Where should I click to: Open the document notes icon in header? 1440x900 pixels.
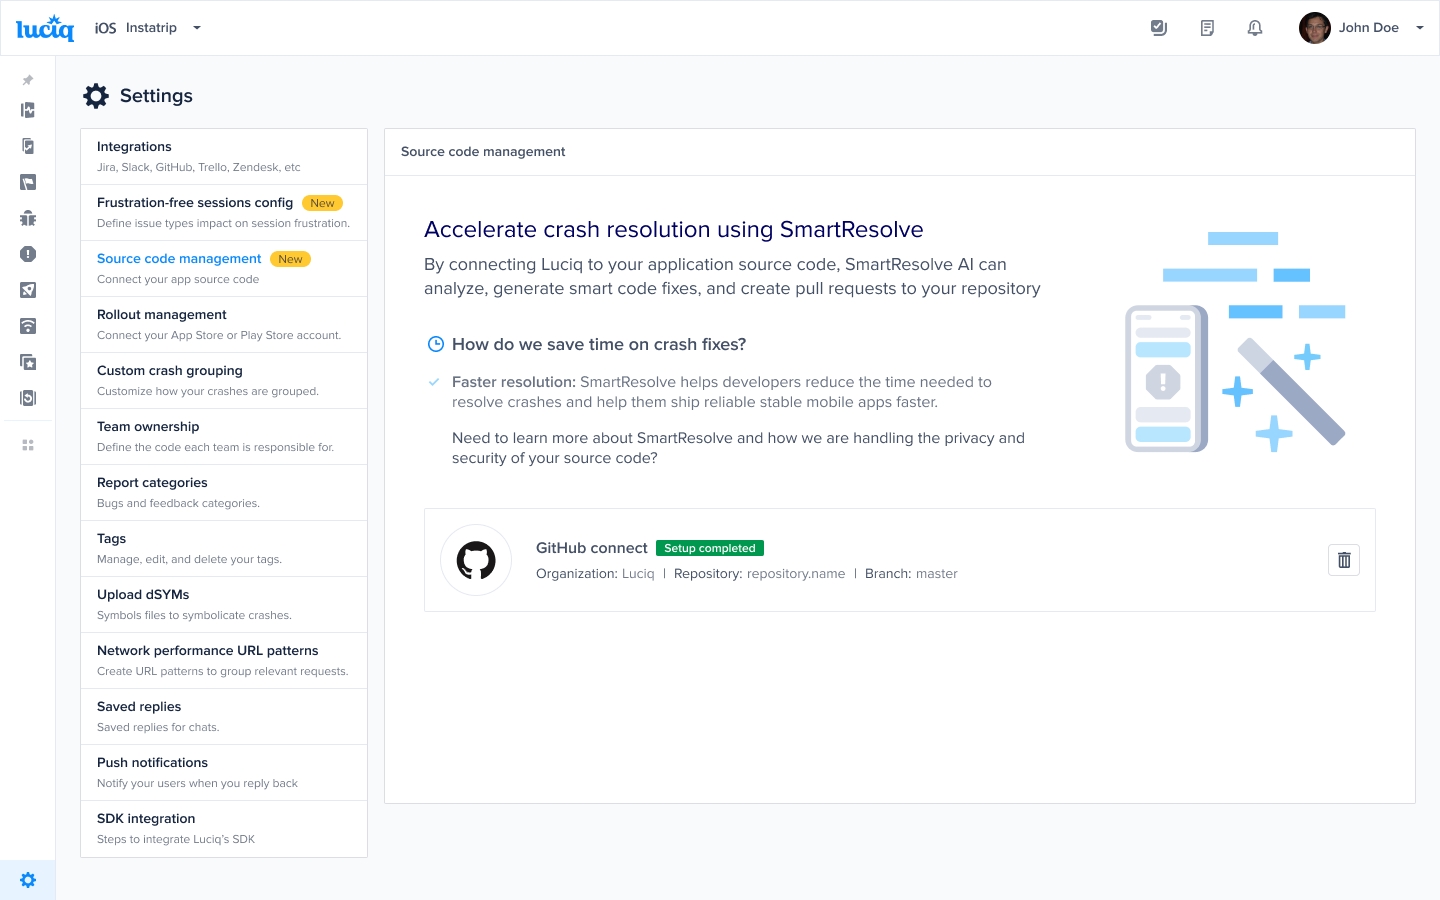(x=1207, y=28)
